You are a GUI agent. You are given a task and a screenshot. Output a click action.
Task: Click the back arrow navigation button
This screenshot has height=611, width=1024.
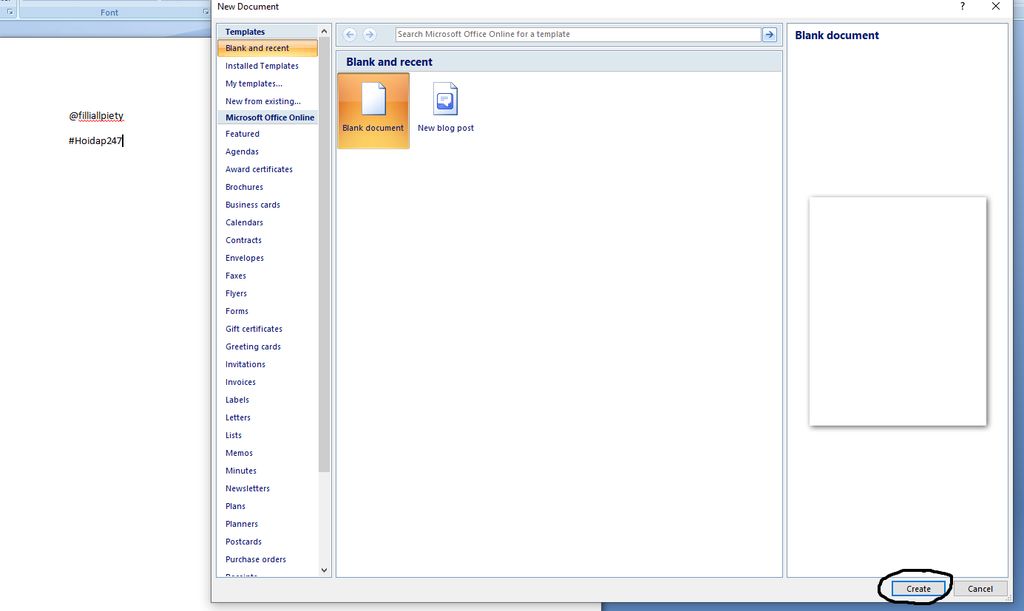pyautogui.click(x=350, y=34)
